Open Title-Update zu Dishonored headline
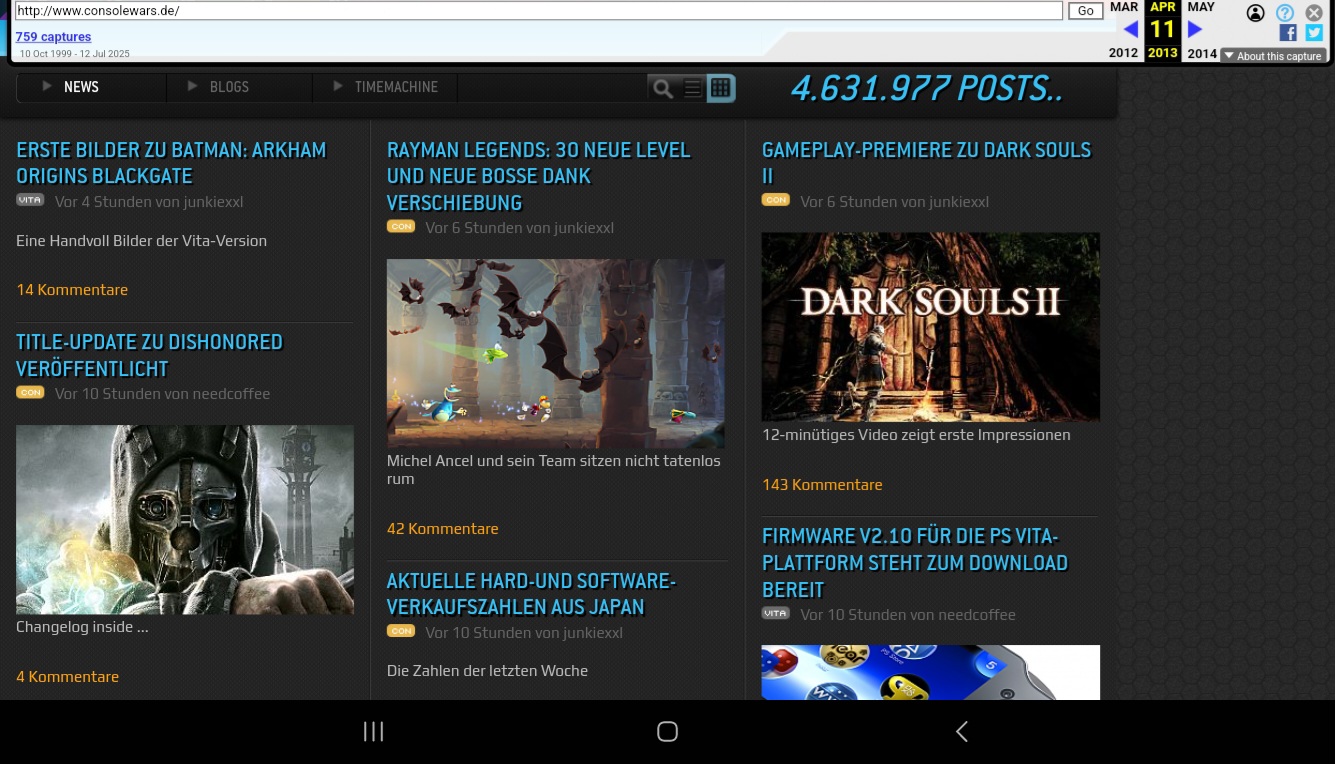This screenshot has width=1335, height=764. click(x=149, y=355)
